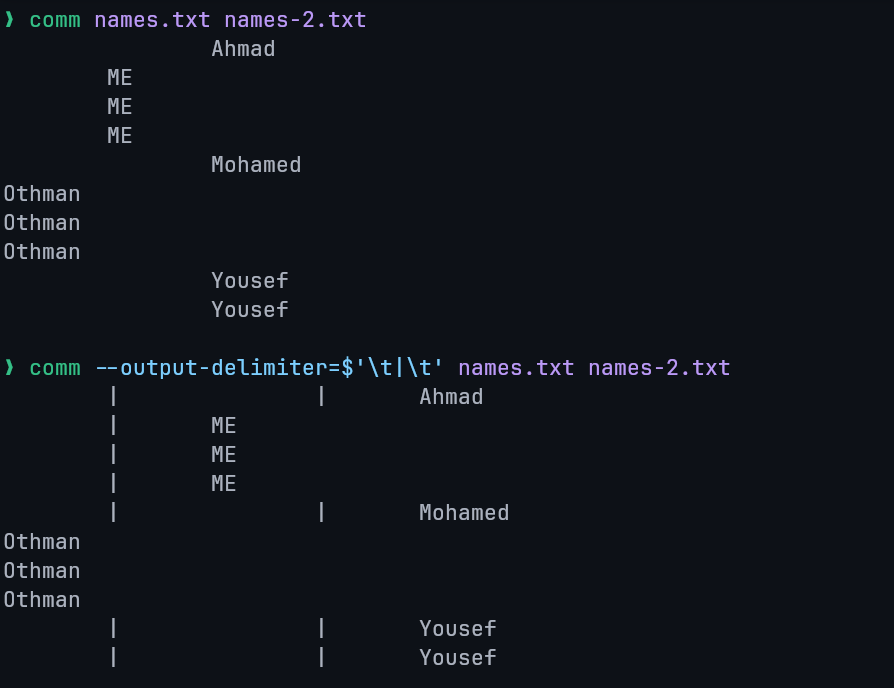894x688 pixels.
Task: Select 'names-2.txt' argument in the first command
Action: pos(295,20)
